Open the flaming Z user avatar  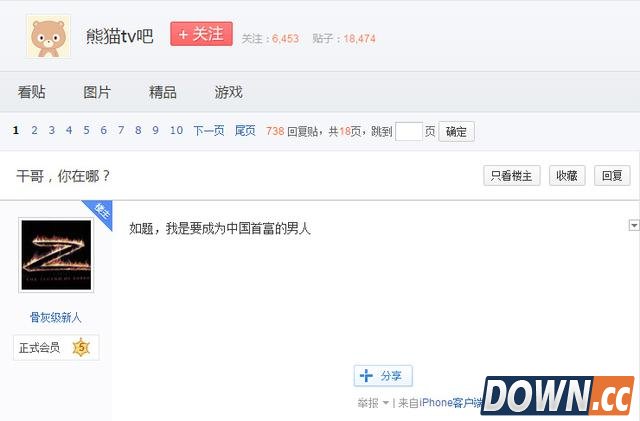[x=56, y=255]
